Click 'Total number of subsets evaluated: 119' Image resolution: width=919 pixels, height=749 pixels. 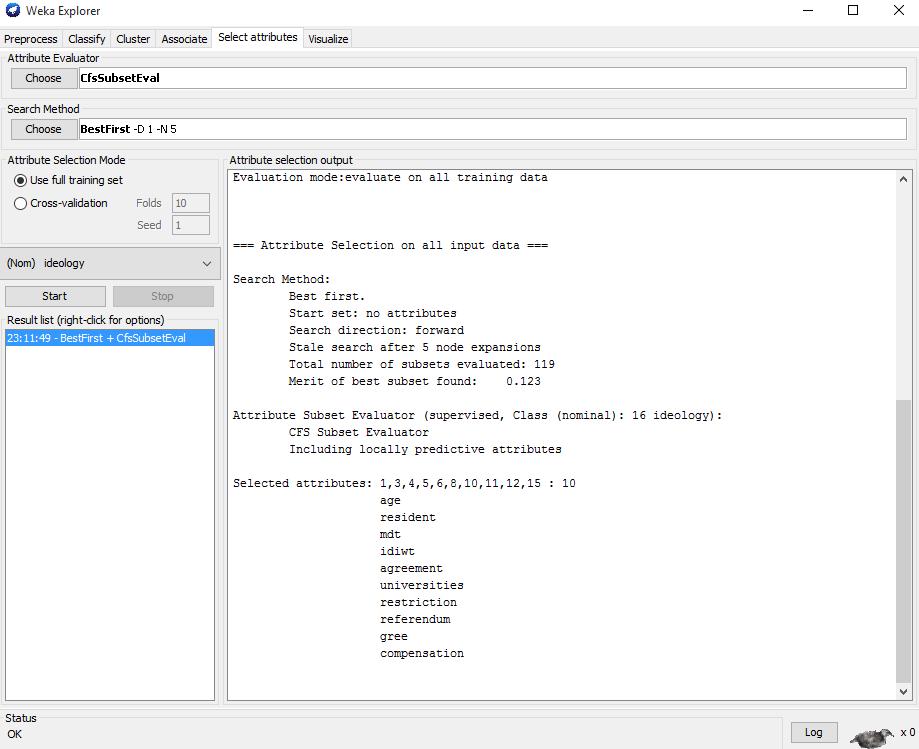(x=421, y=365)
